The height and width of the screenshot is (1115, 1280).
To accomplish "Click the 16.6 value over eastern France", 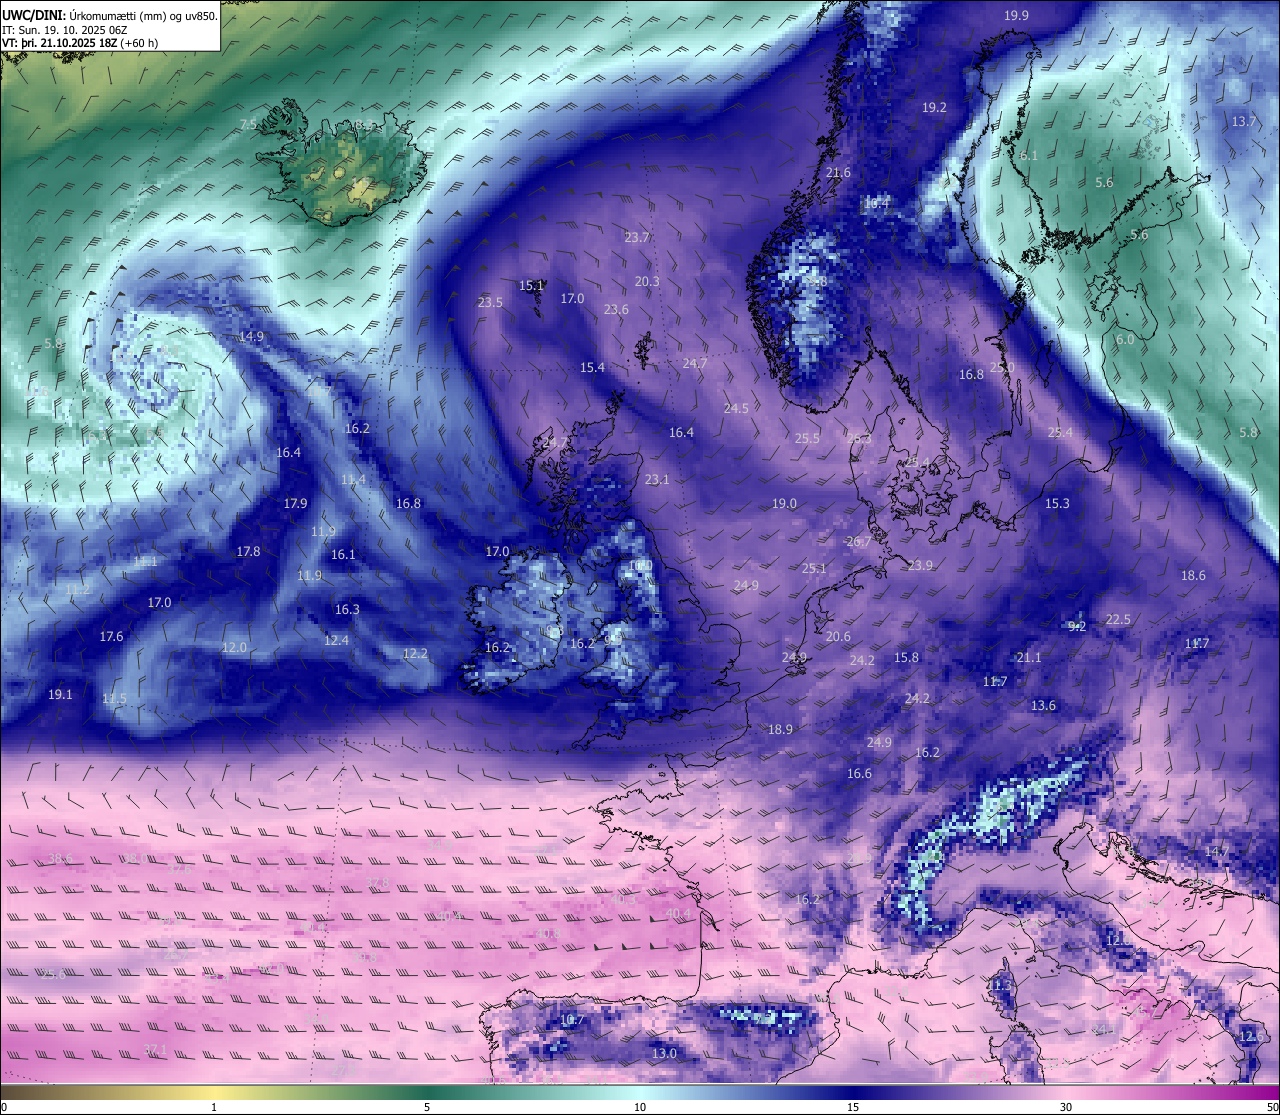I will [859, 773].
